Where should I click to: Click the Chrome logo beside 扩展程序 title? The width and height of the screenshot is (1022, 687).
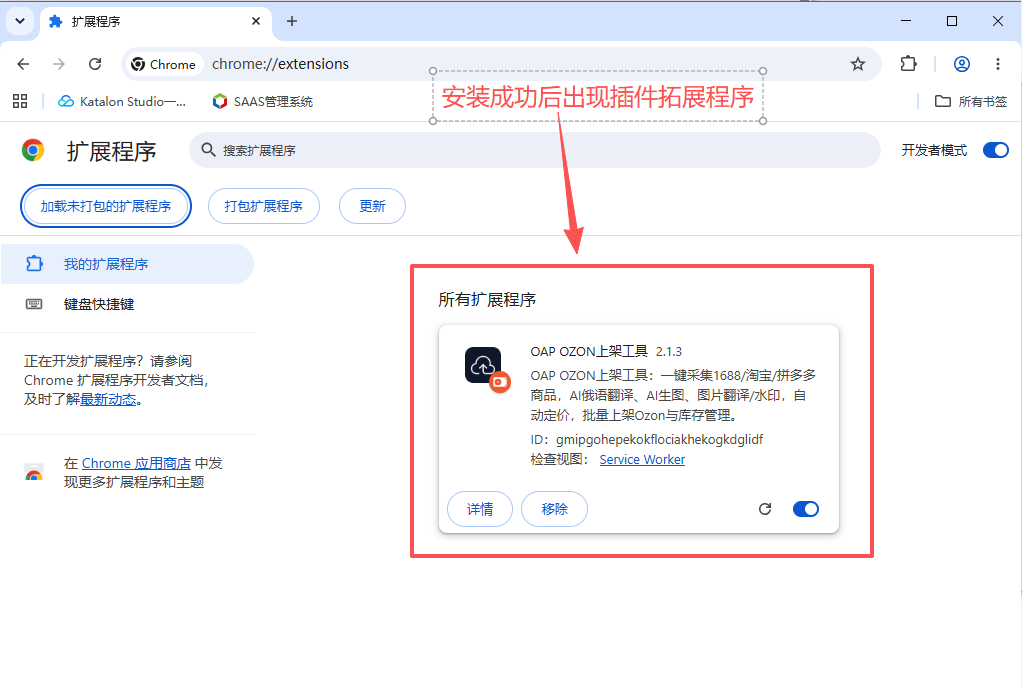(x=33, y=150)
